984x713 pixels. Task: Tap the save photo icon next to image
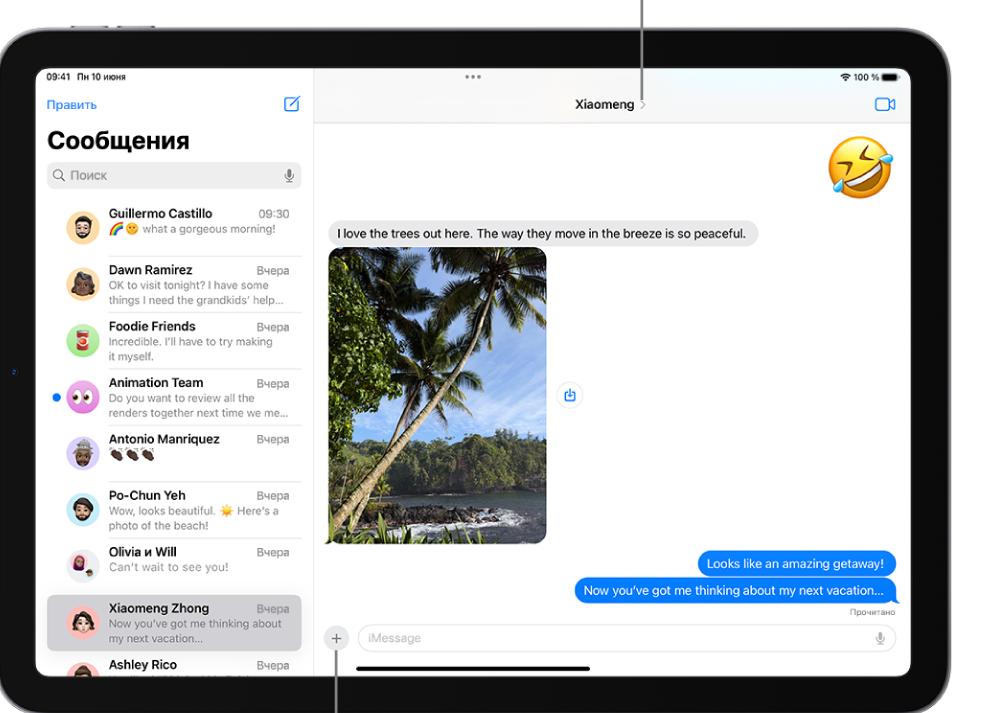[570, 395]
